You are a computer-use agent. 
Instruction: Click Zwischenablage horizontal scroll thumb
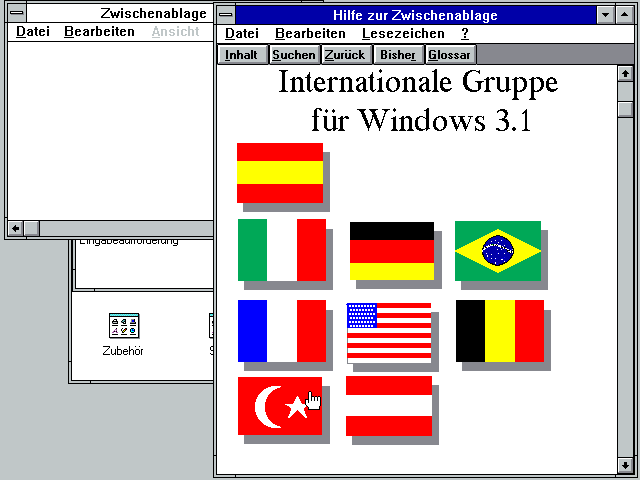click(x=31, y=229)
